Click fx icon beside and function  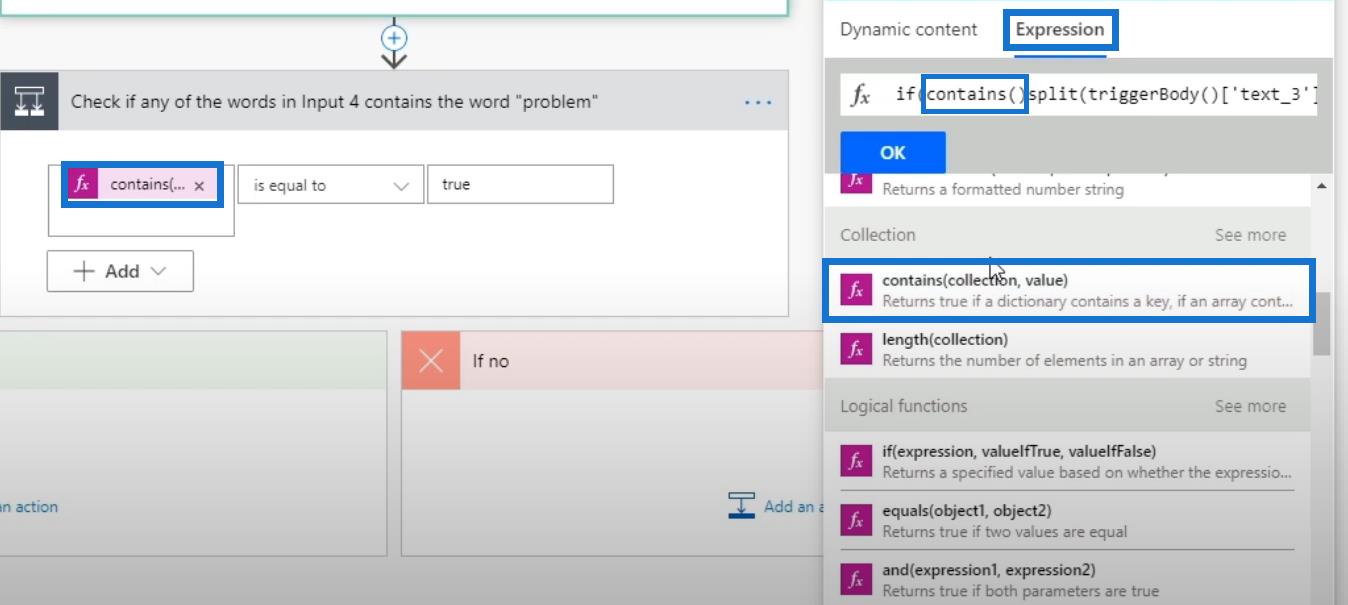coord(856,580)
